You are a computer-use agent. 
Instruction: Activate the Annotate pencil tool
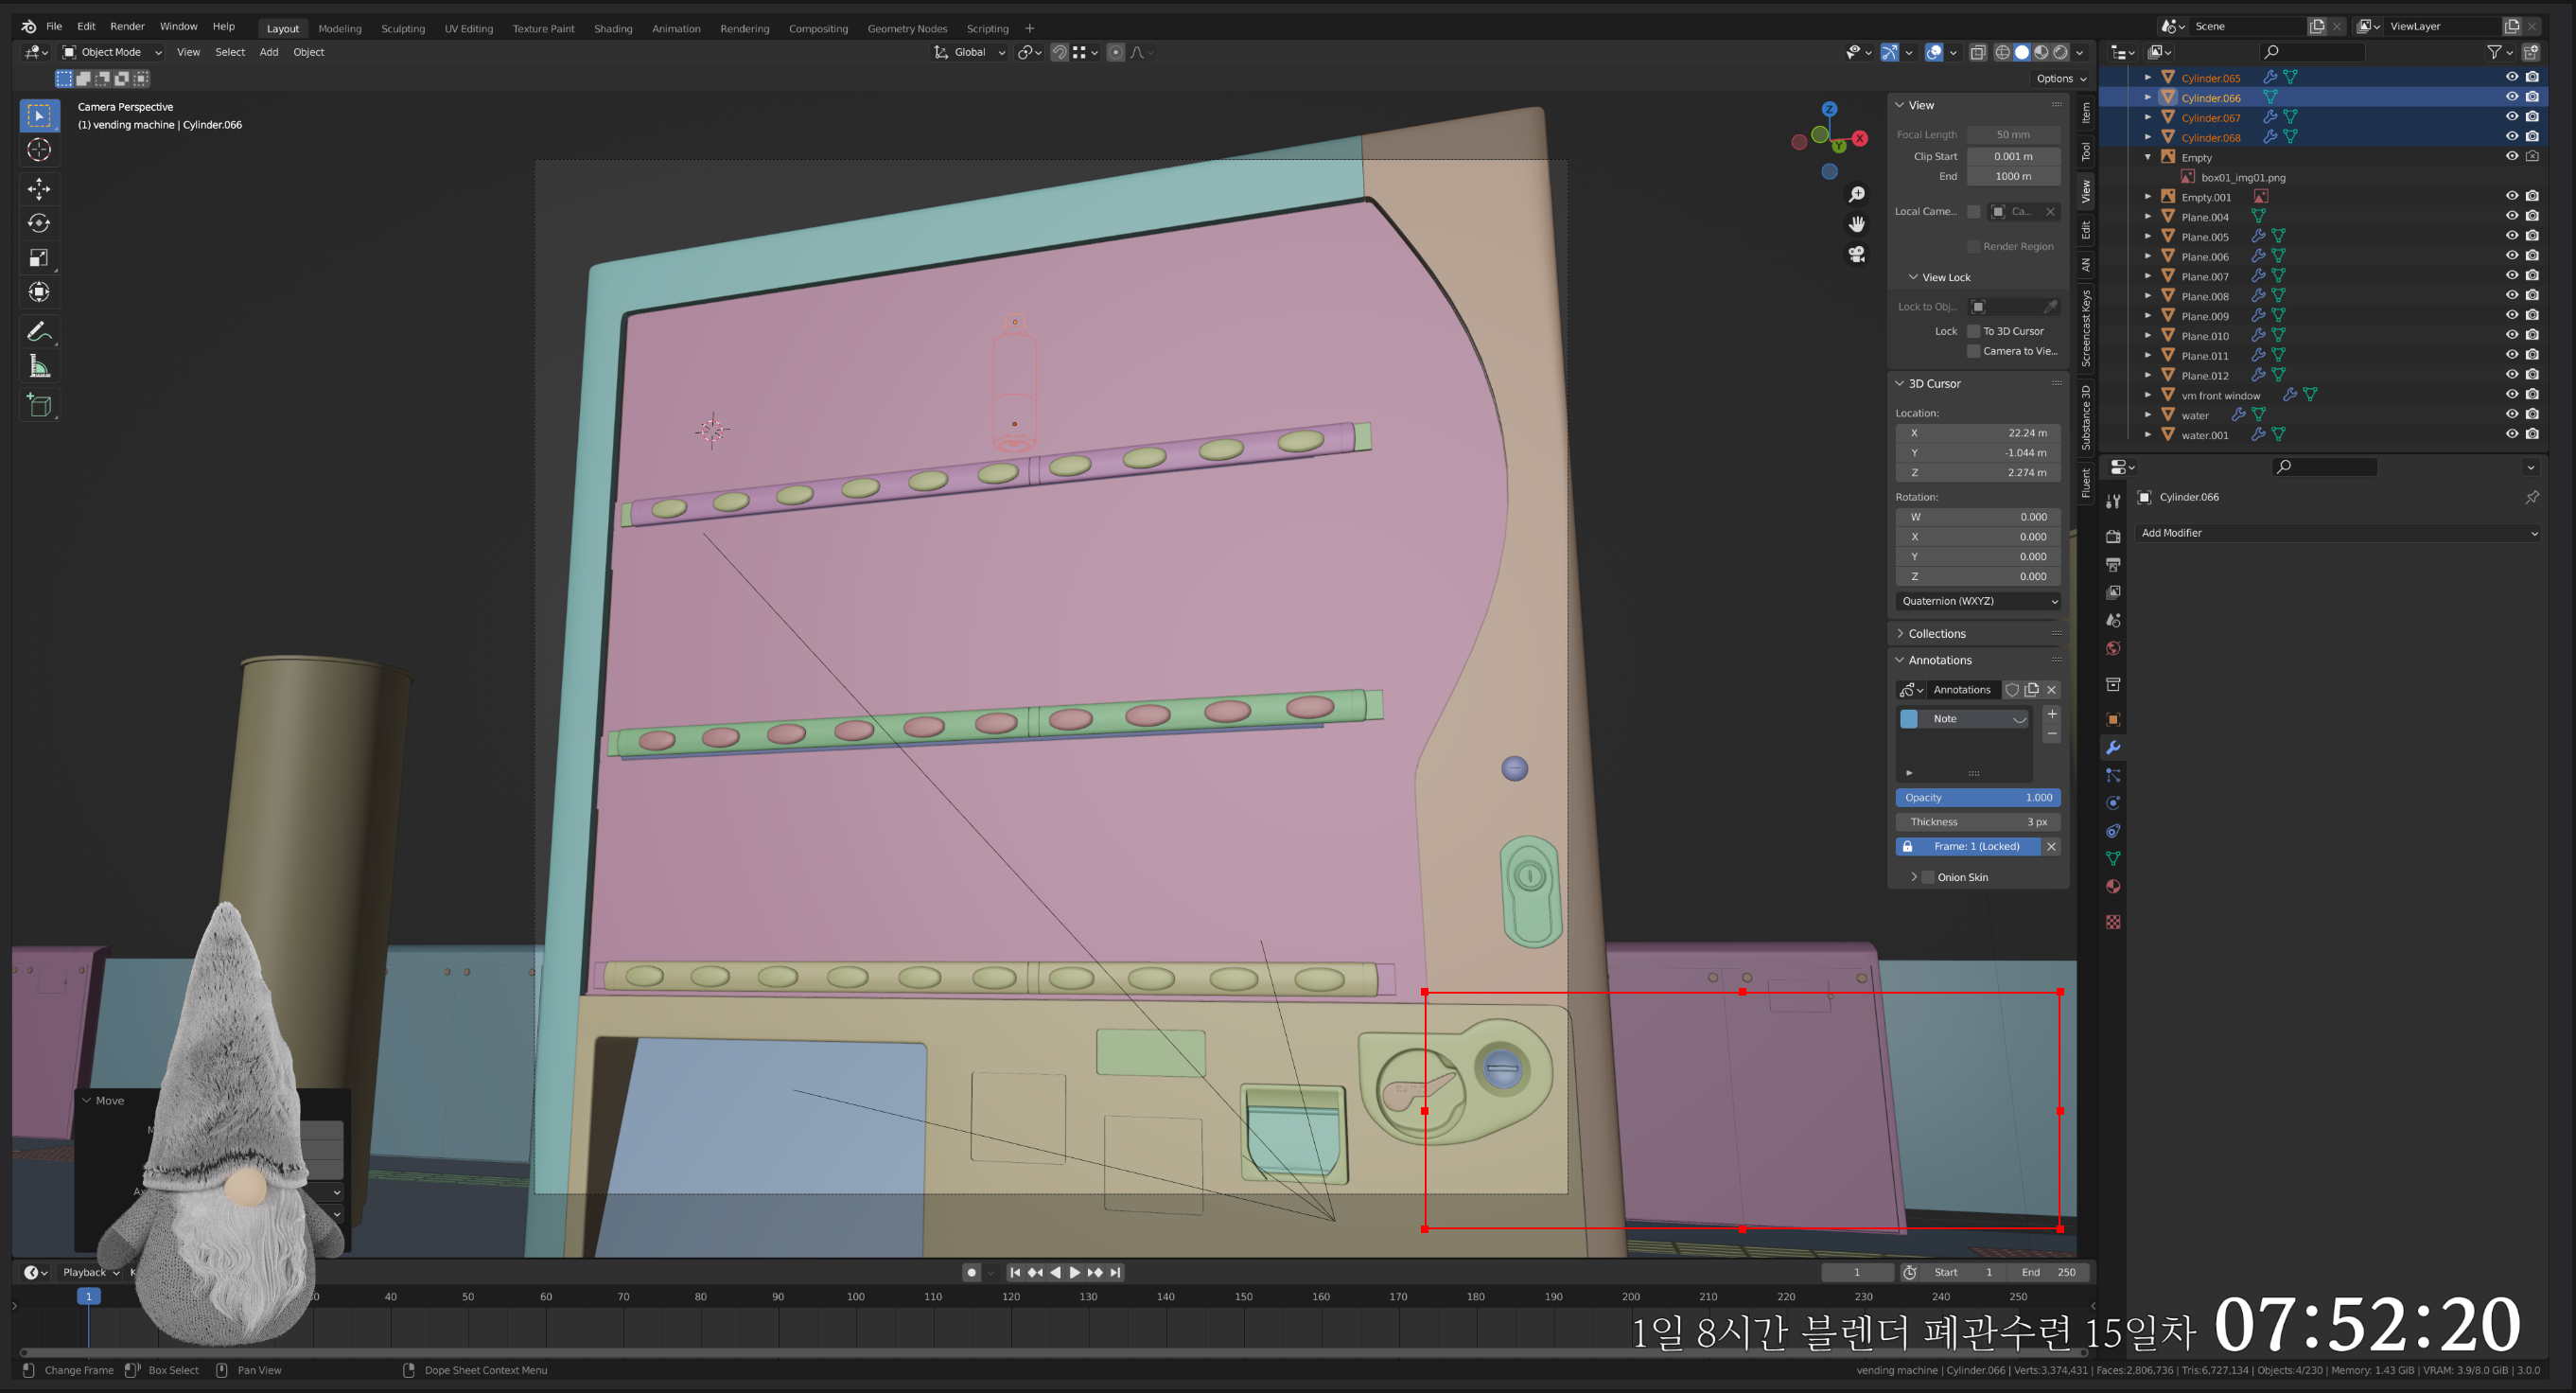(x=39, y=332)
